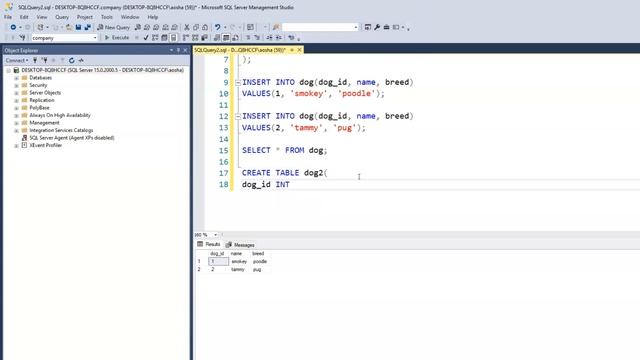Click the Paste icon in toolbar
This screenshot has height=360, width=640.
[205, 27]
